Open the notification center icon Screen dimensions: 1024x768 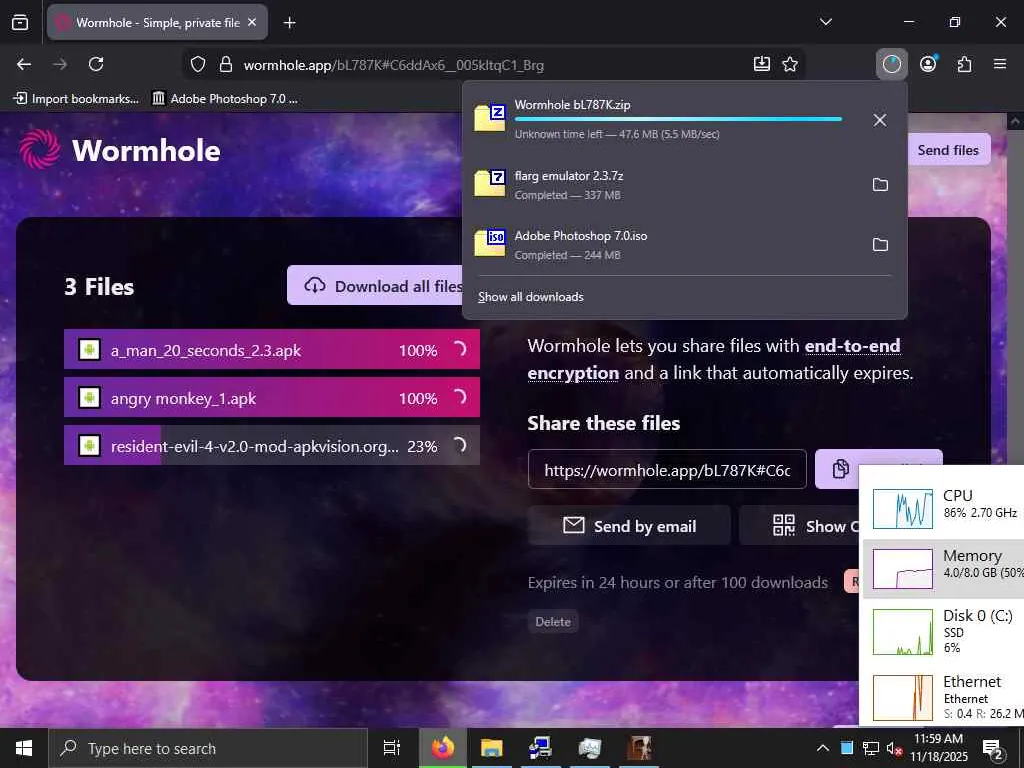pyautogui.click(x=993, y=749)
